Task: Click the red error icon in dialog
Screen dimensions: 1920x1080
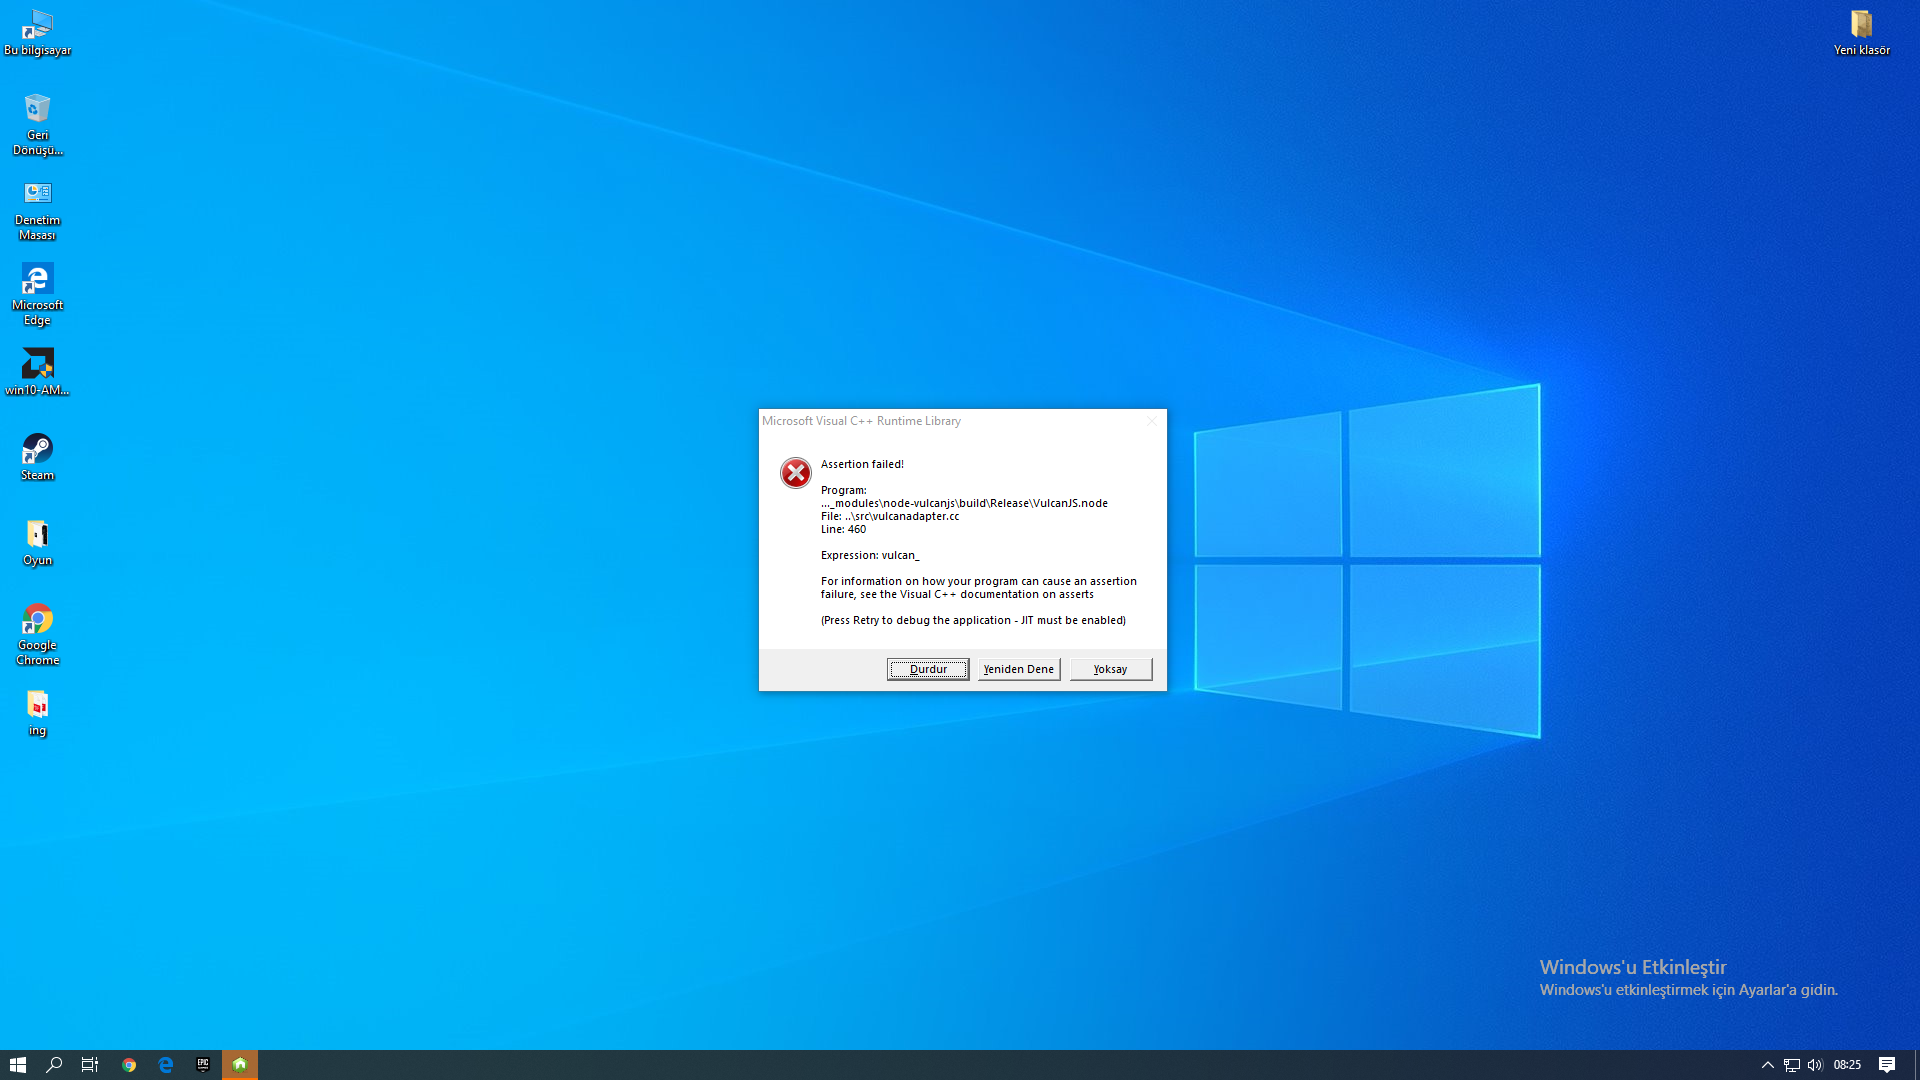Action: (796, 473)
